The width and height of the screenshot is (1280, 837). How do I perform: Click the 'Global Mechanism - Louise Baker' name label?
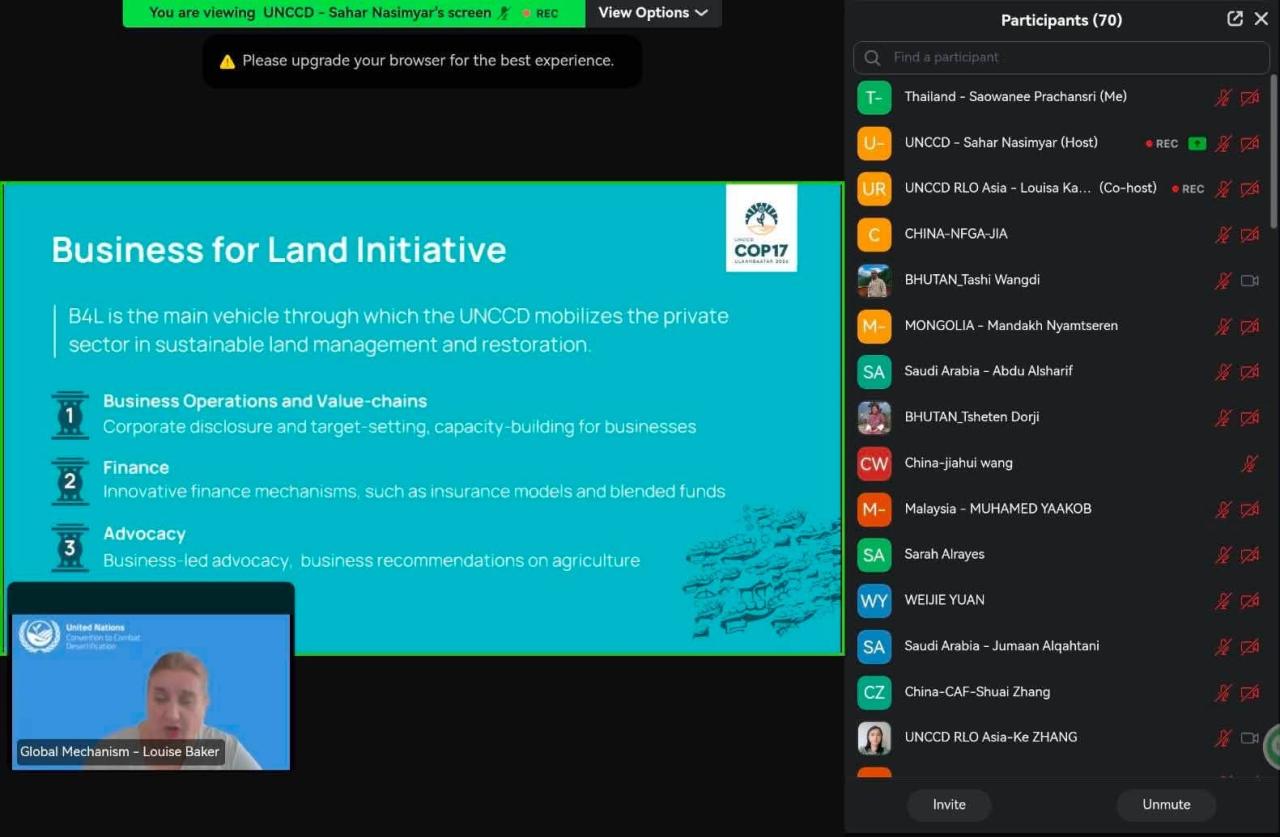click(119, 752)
